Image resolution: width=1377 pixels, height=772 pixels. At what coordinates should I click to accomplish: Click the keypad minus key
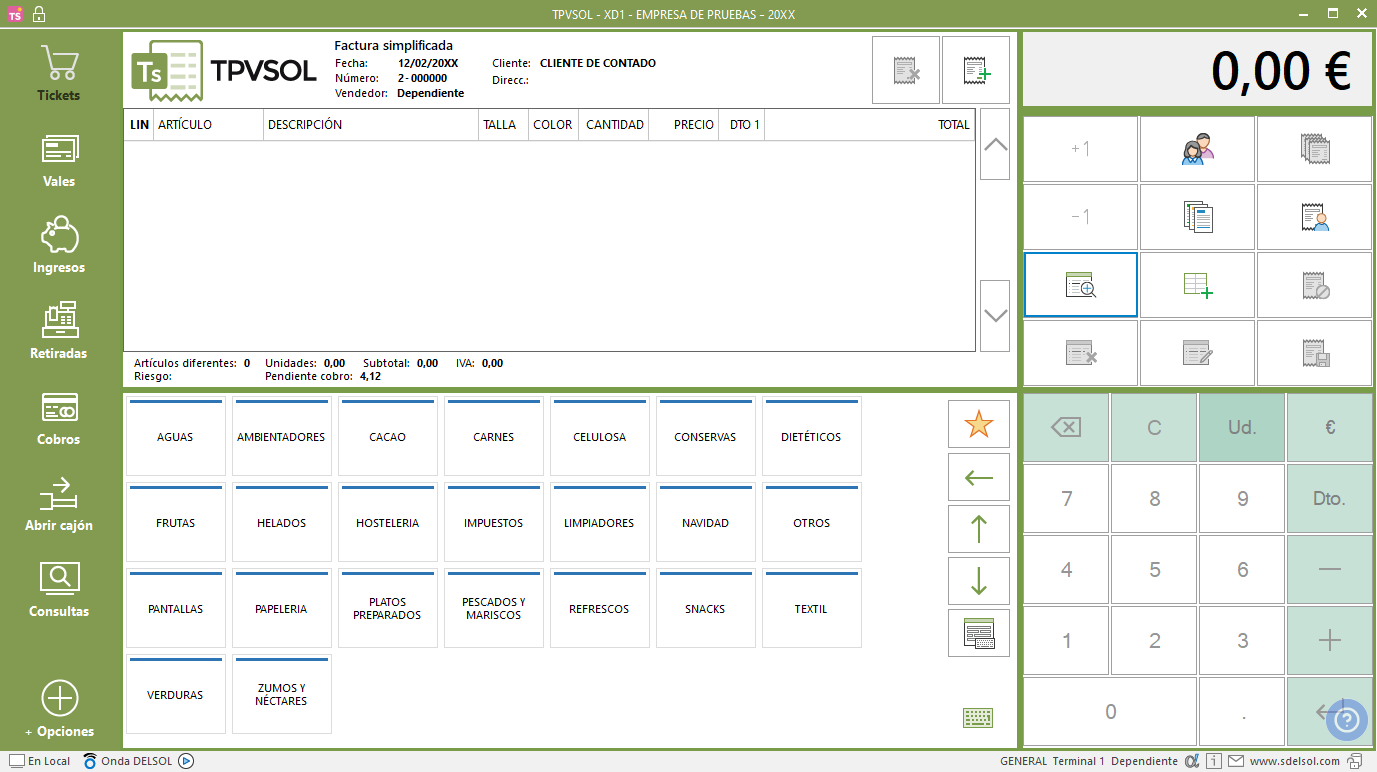click(x=1330, y=570)
